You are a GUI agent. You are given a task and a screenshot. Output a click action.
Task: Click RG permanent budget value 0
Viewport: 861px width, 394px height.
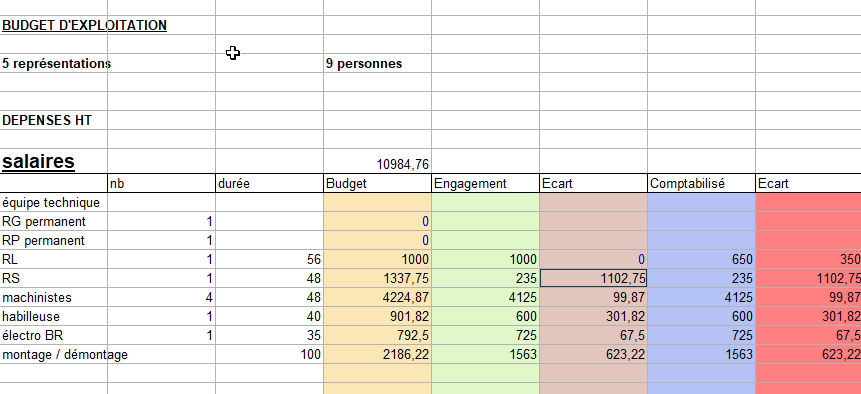coord(377,222)
